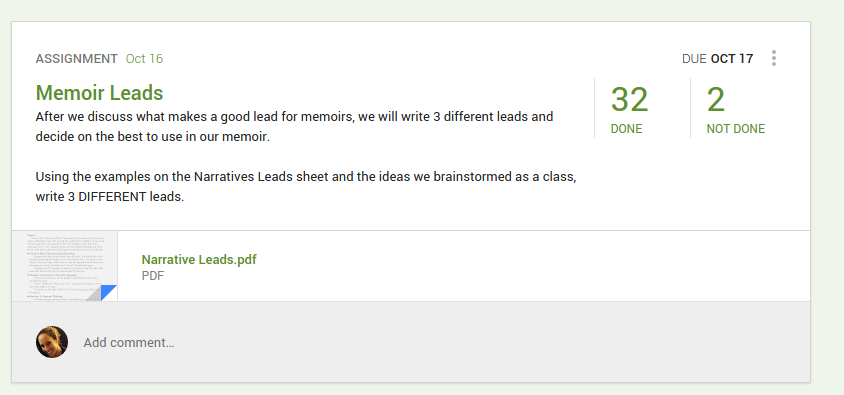Focus the Add comment field

click(129, 342)
